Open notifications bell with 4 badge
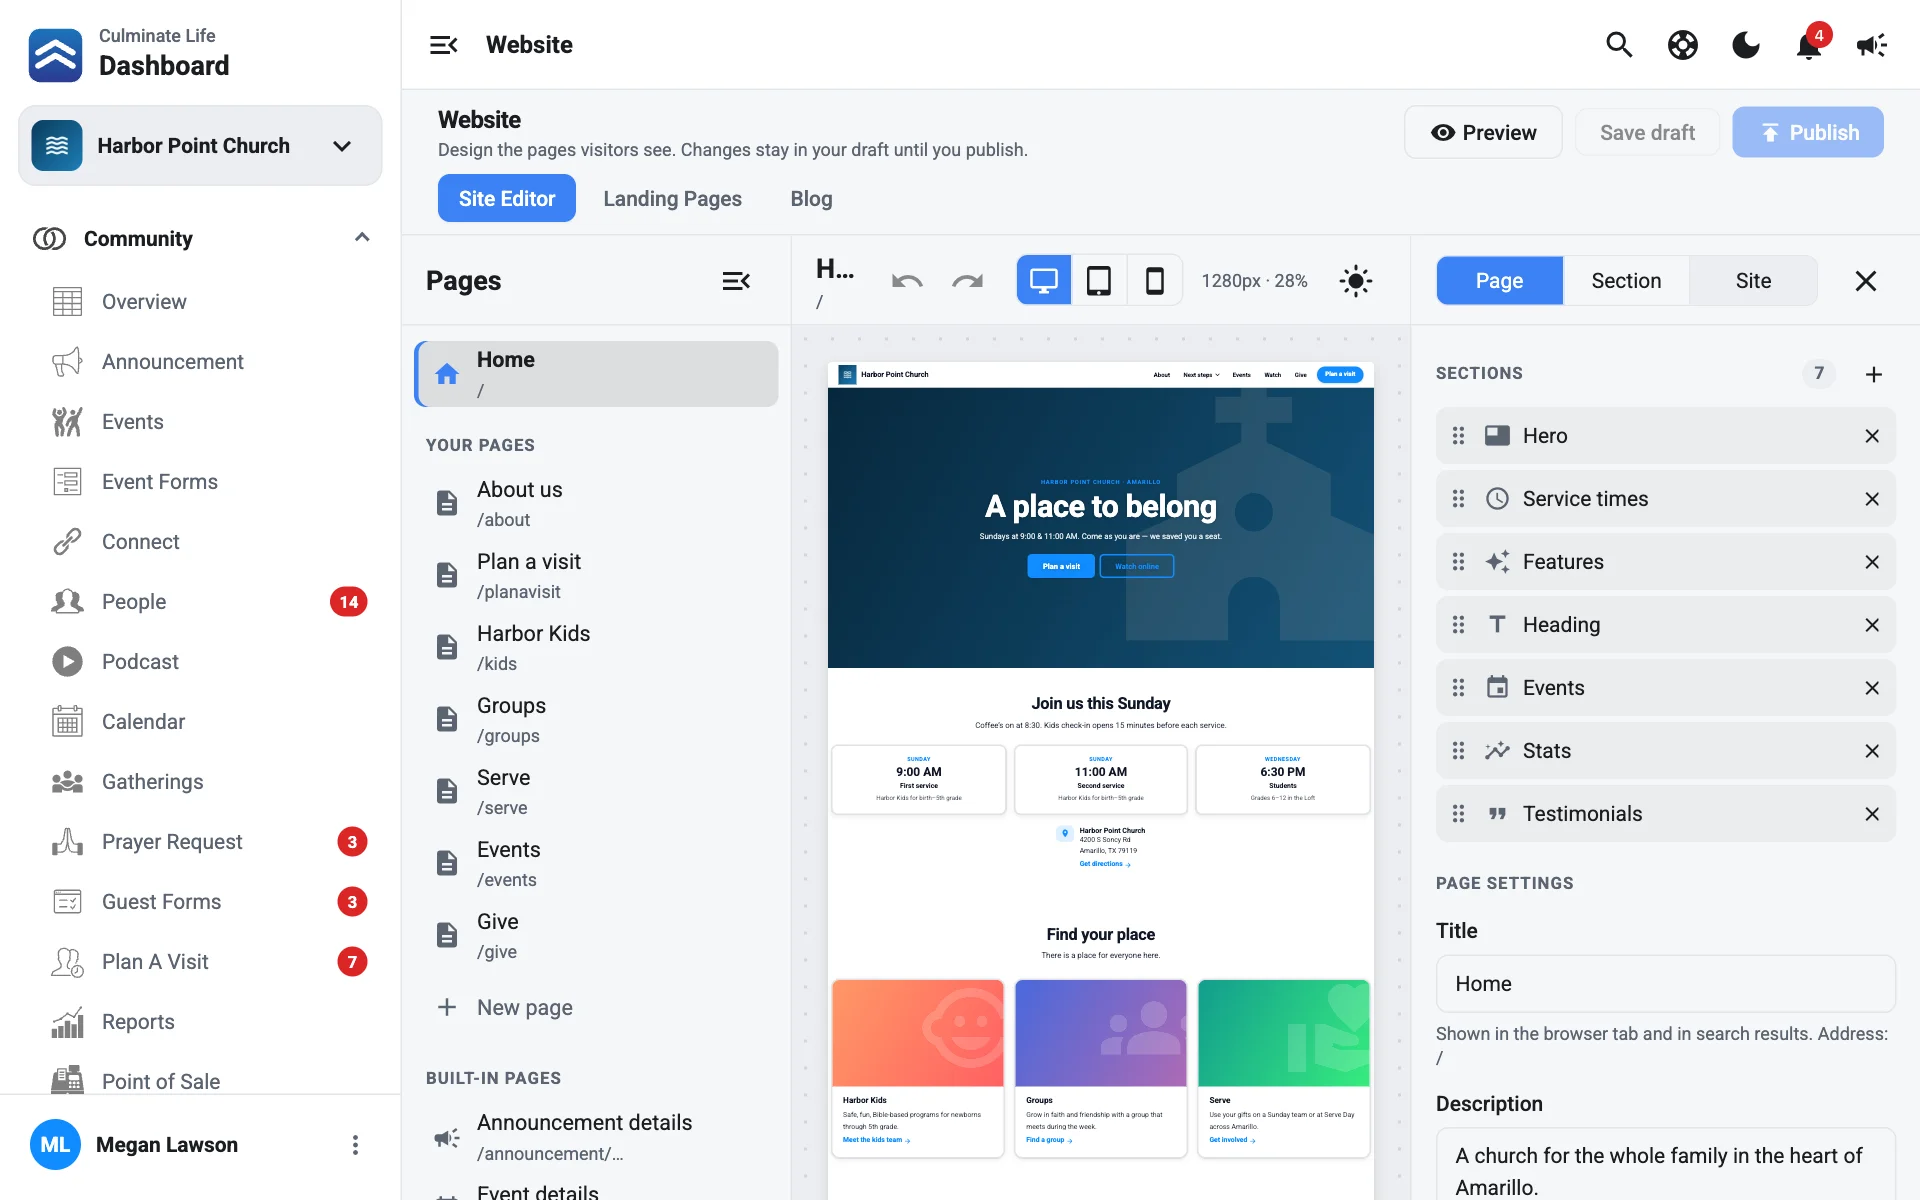Screen dimensions: 1920x1200 pos(1809,45)
